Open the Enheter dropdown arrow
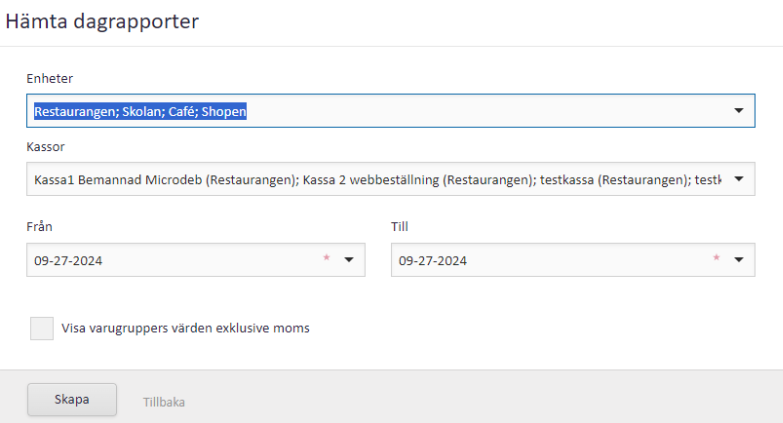This screenshot has width=783, height=423. [738, 111]
